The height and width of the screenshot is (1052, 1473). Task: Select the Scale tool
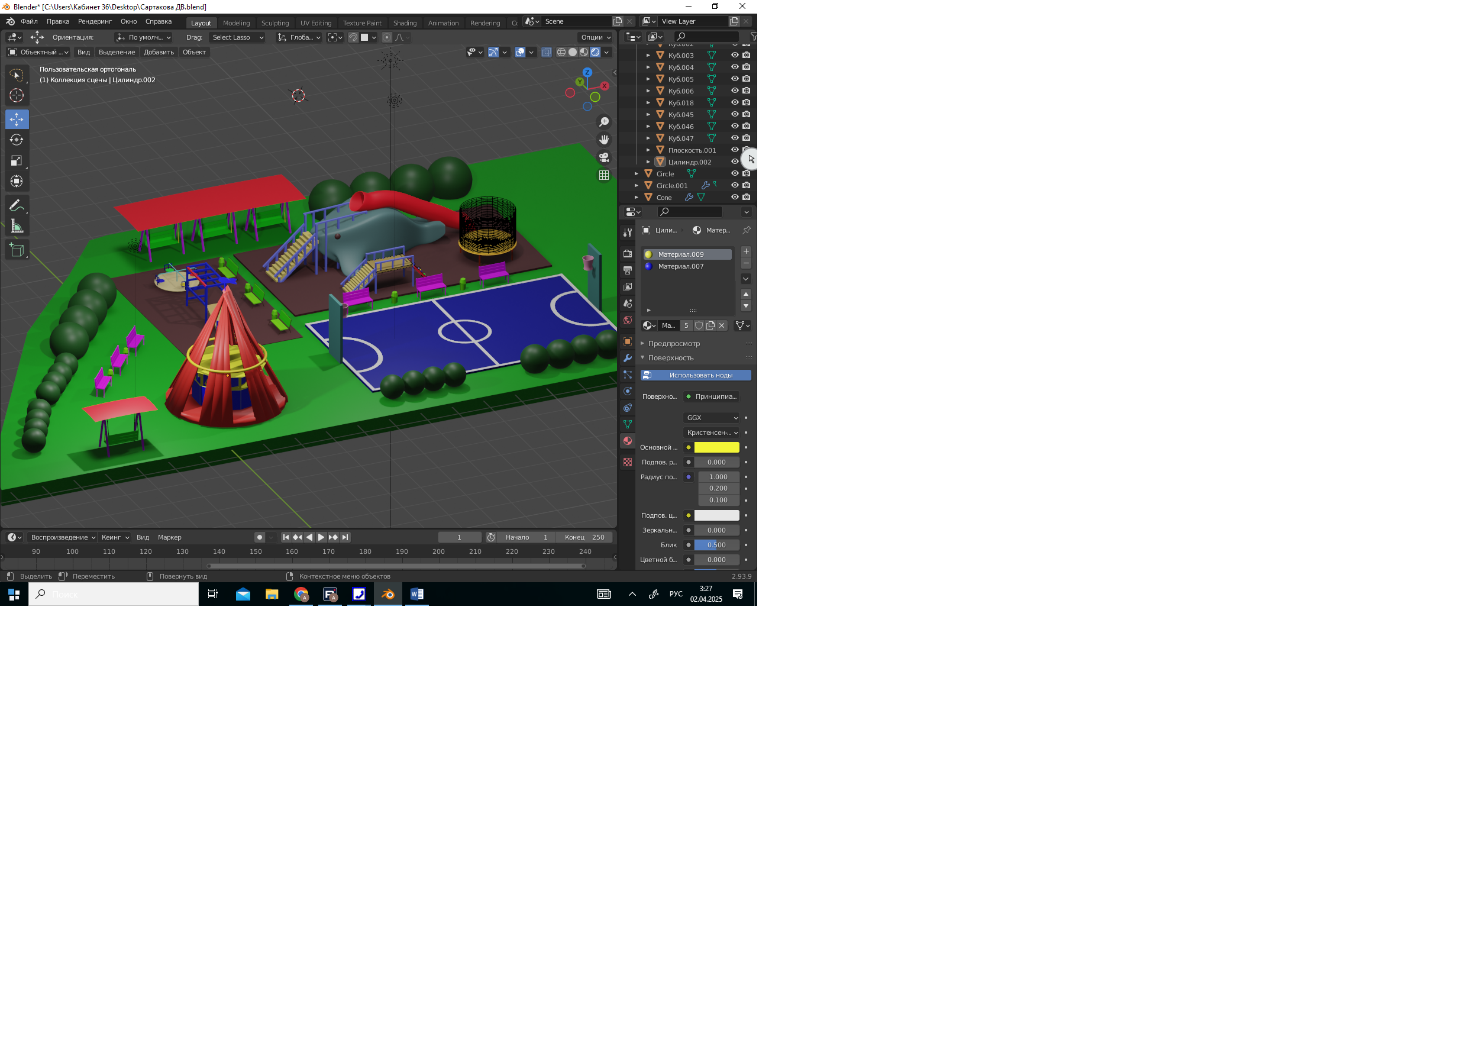point(17,161)
